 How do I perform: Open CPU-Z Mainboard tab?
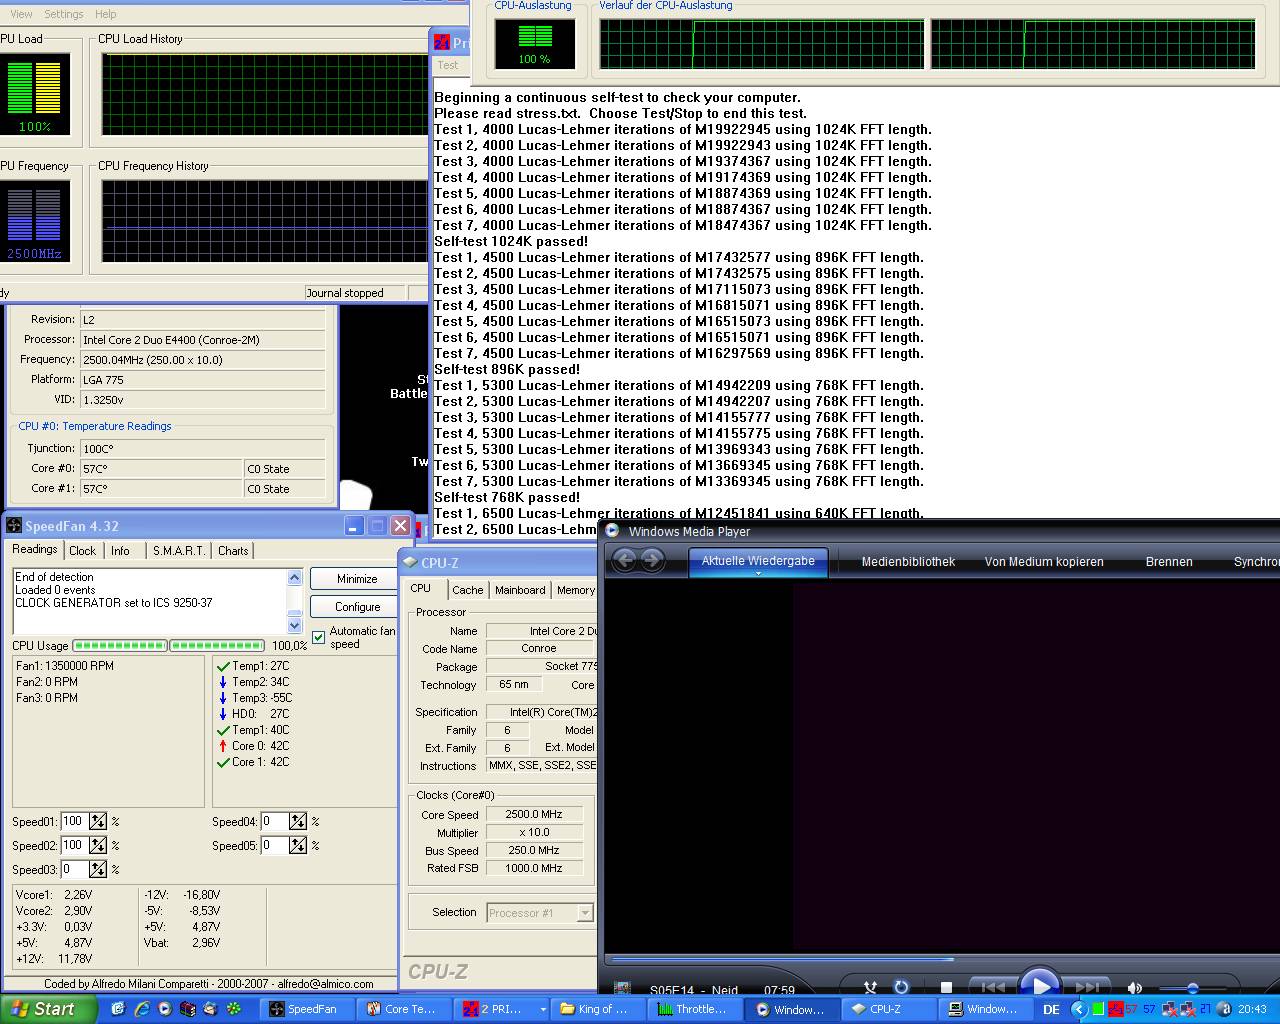pyautogui.click(x=520, y=590)
